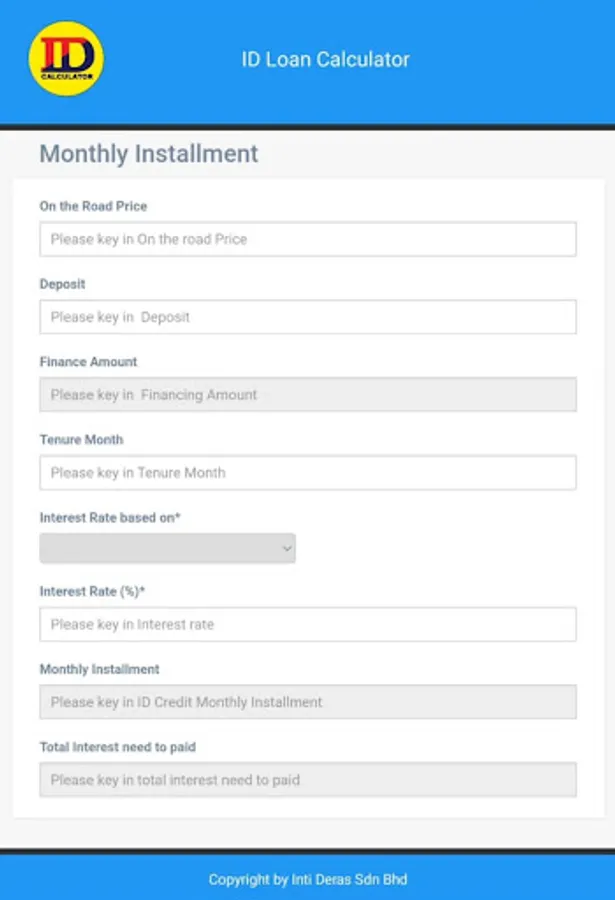Click the Copyright by Inti Deras footer text
Viewport: 615px width, 900px height.
(307, 880)
